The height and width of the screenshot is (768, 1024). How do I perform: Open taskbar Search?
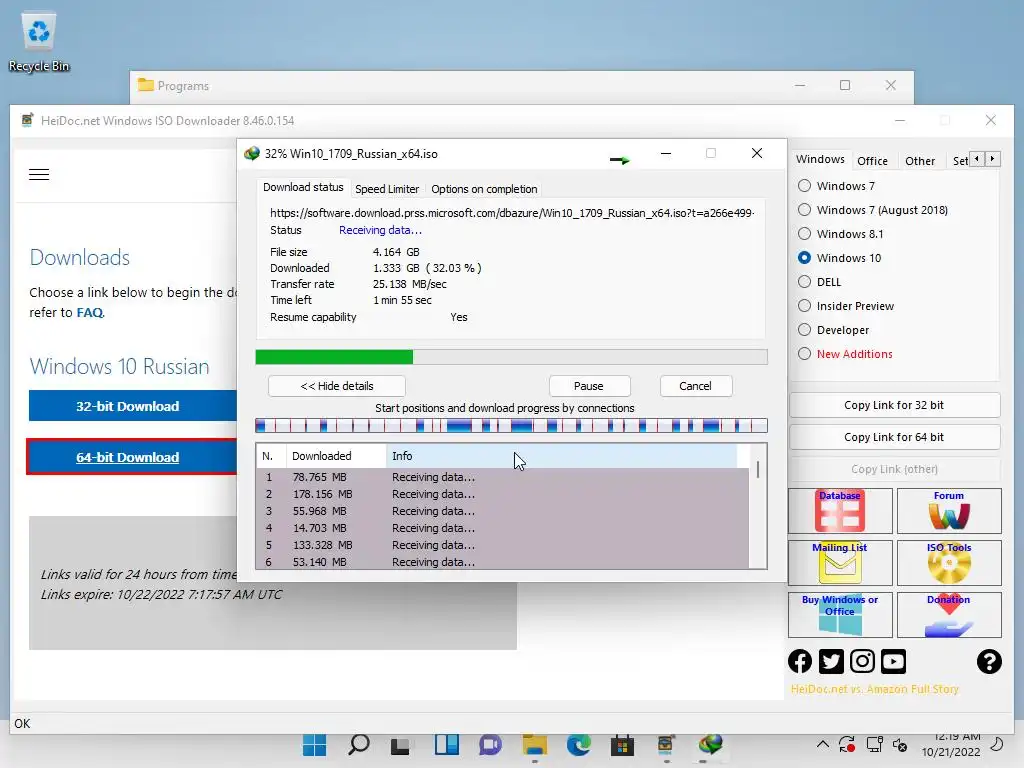point(359,745)
